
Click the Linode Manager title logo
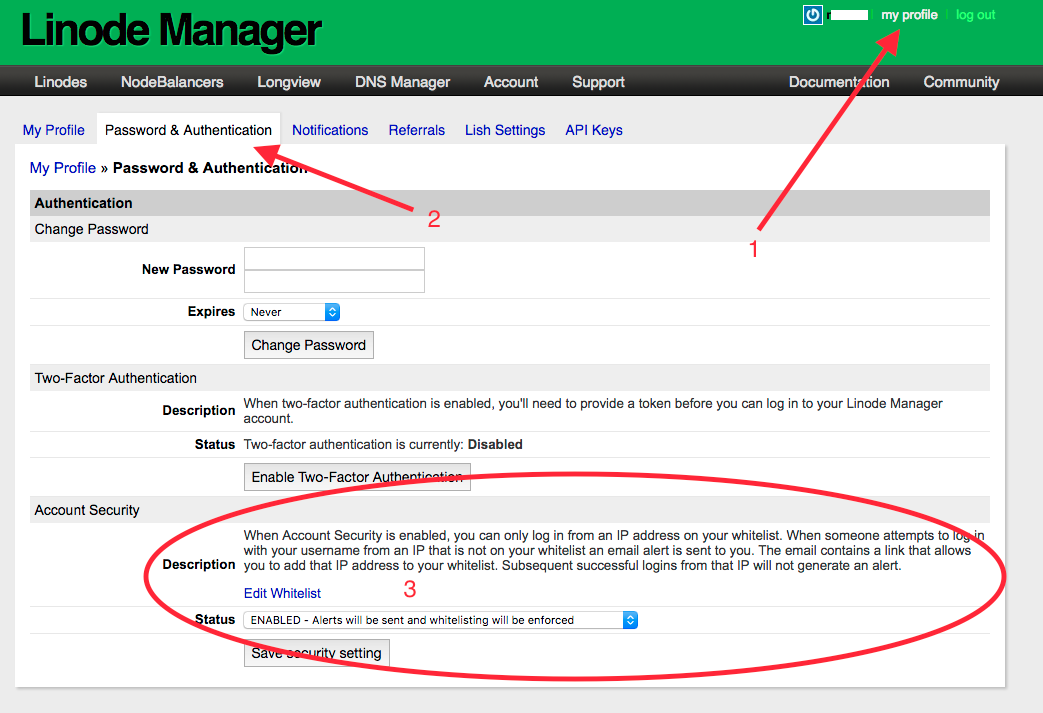pos(171,31)
